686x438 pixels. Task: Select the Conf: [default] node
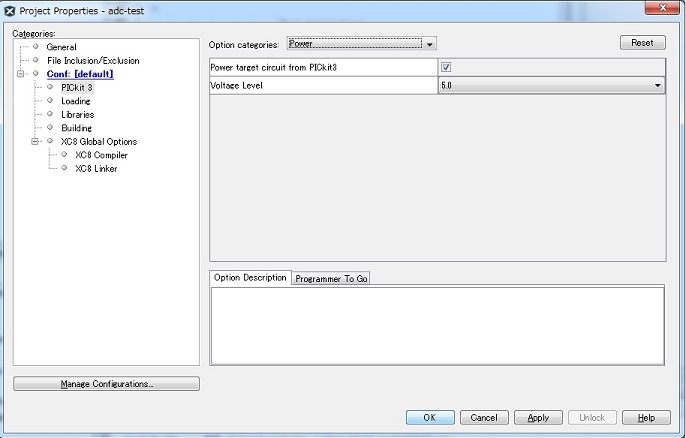[80, 74]
